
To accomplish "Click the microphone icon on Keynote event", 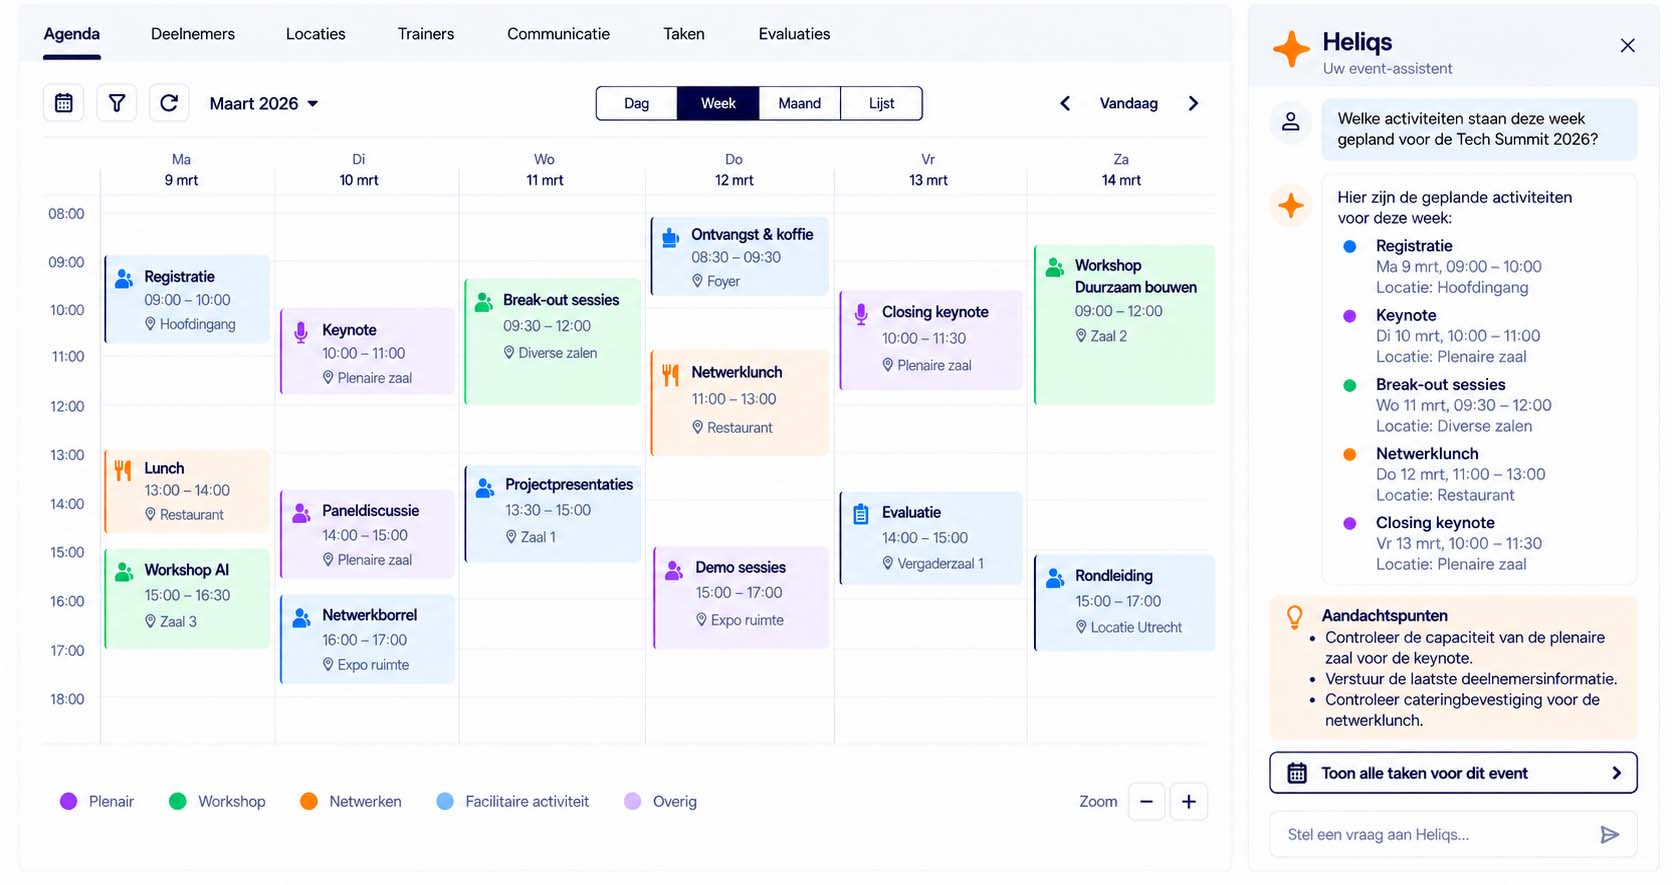I will click(301, 331).
